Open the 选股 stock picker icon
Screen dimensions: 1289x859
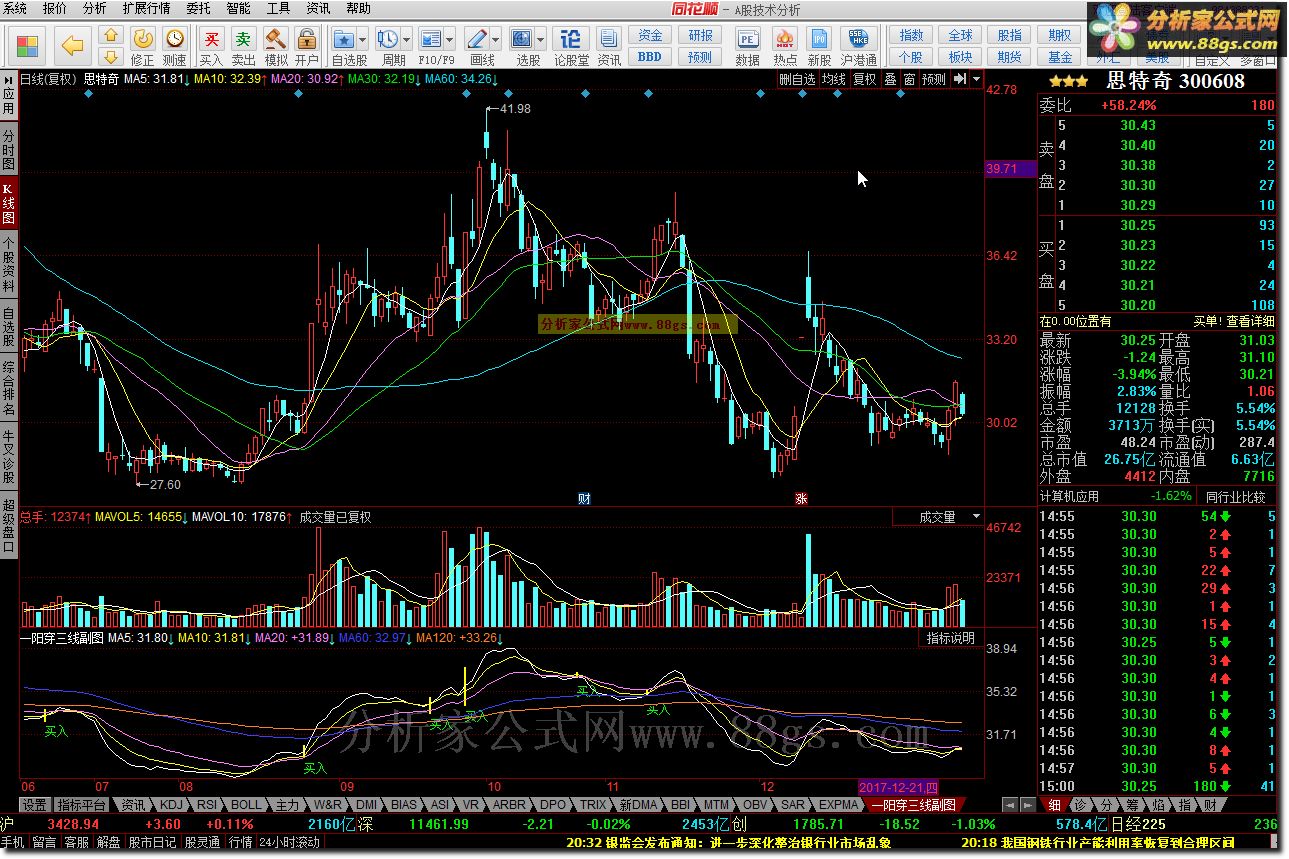521,40
